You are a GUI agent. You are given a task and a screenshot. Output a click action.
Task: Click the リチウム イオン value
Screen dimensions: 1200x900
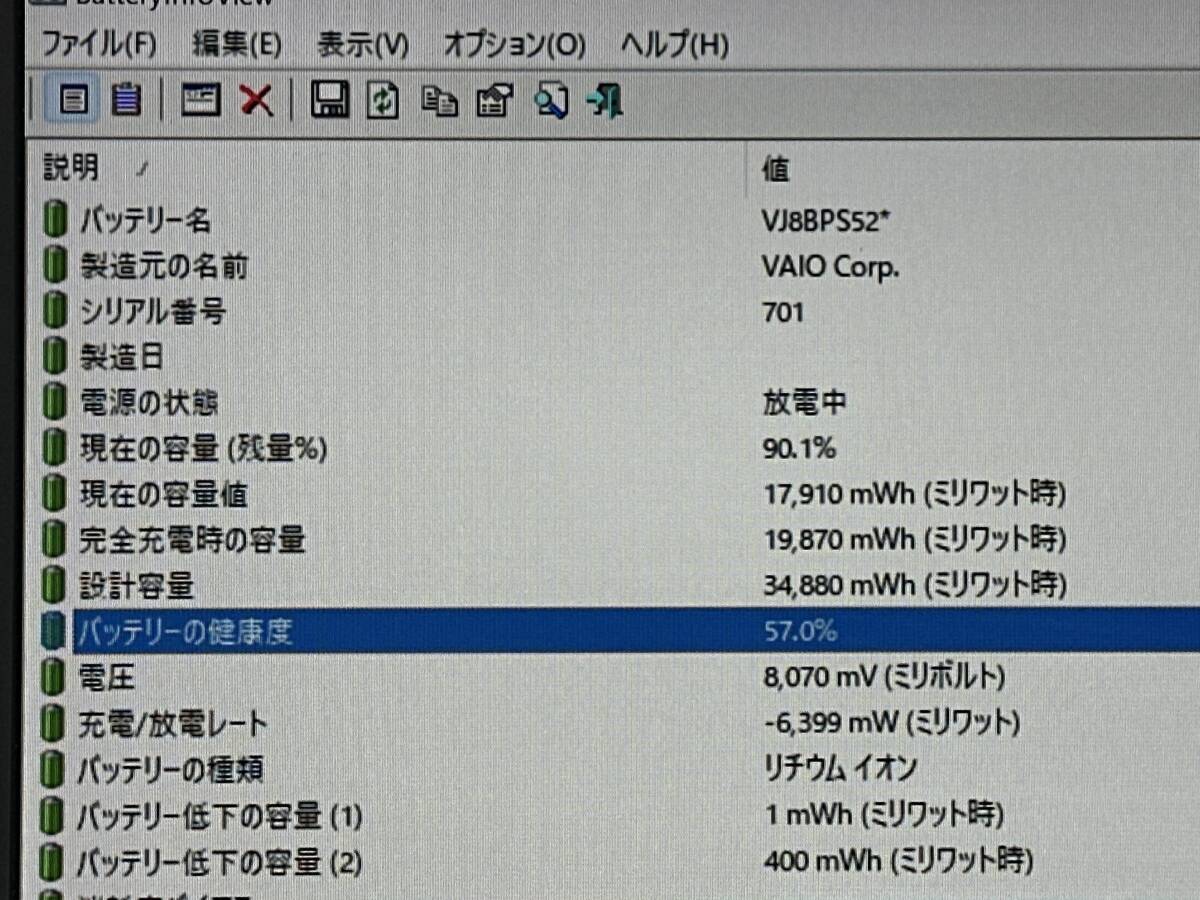[x=839, y=769]
